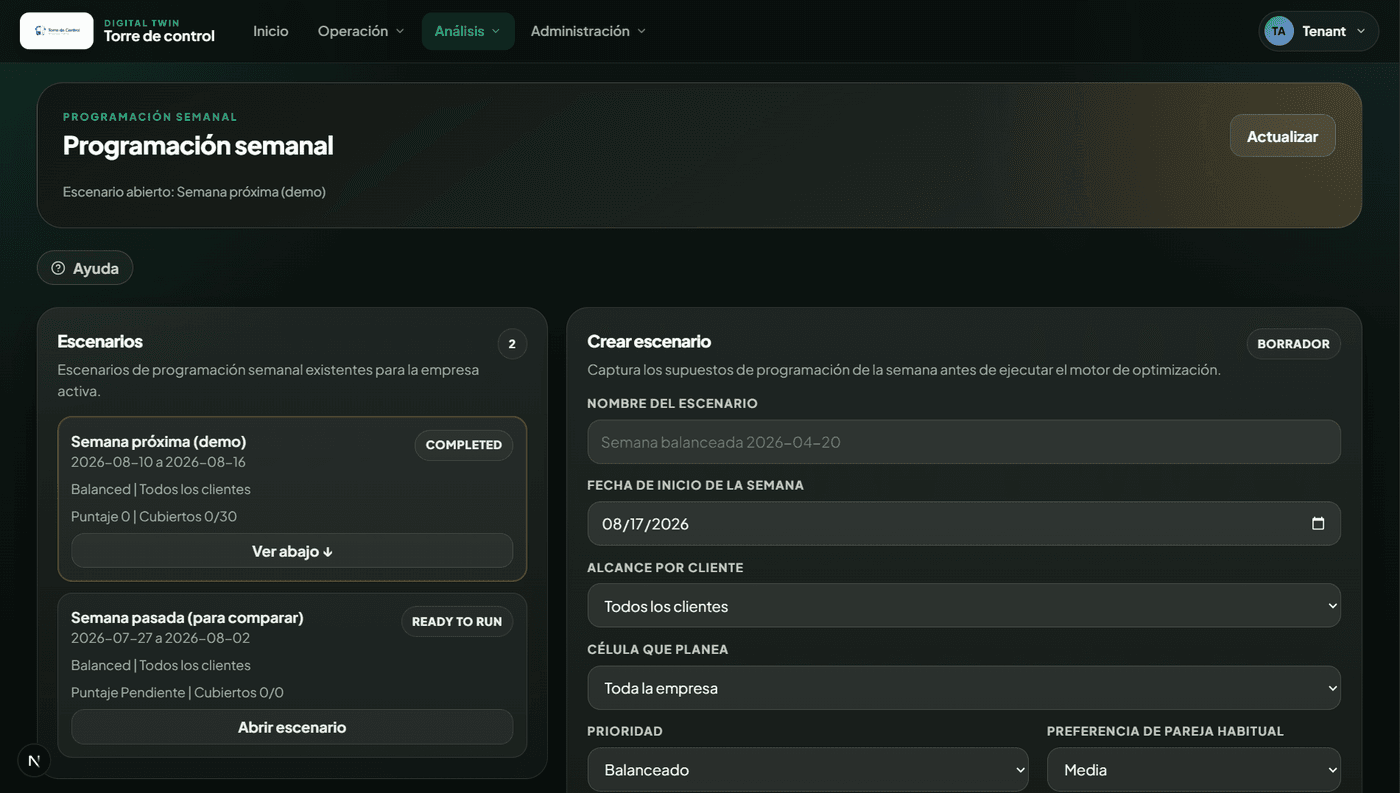Click the Programación semanal page heading

(198, 145)
